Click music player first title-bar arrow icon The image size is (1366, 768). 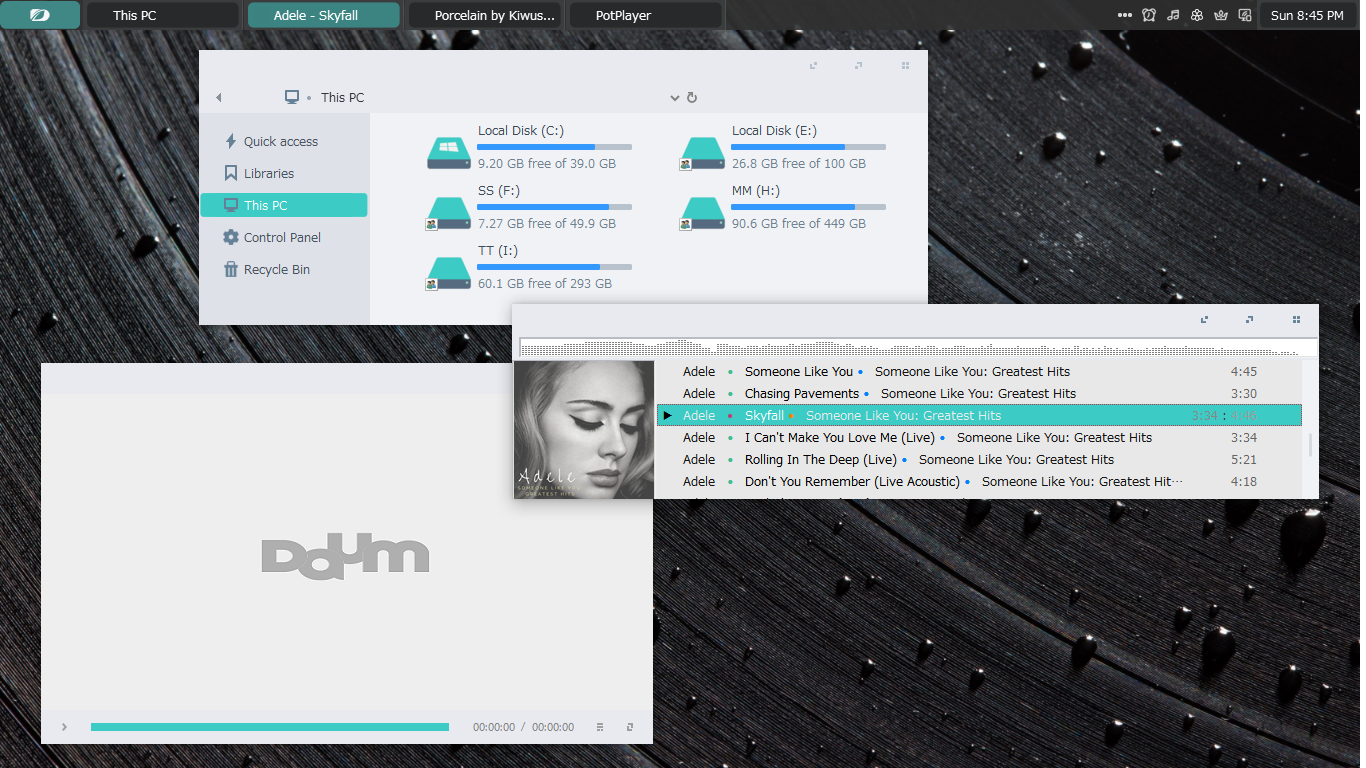(1204, 320)
